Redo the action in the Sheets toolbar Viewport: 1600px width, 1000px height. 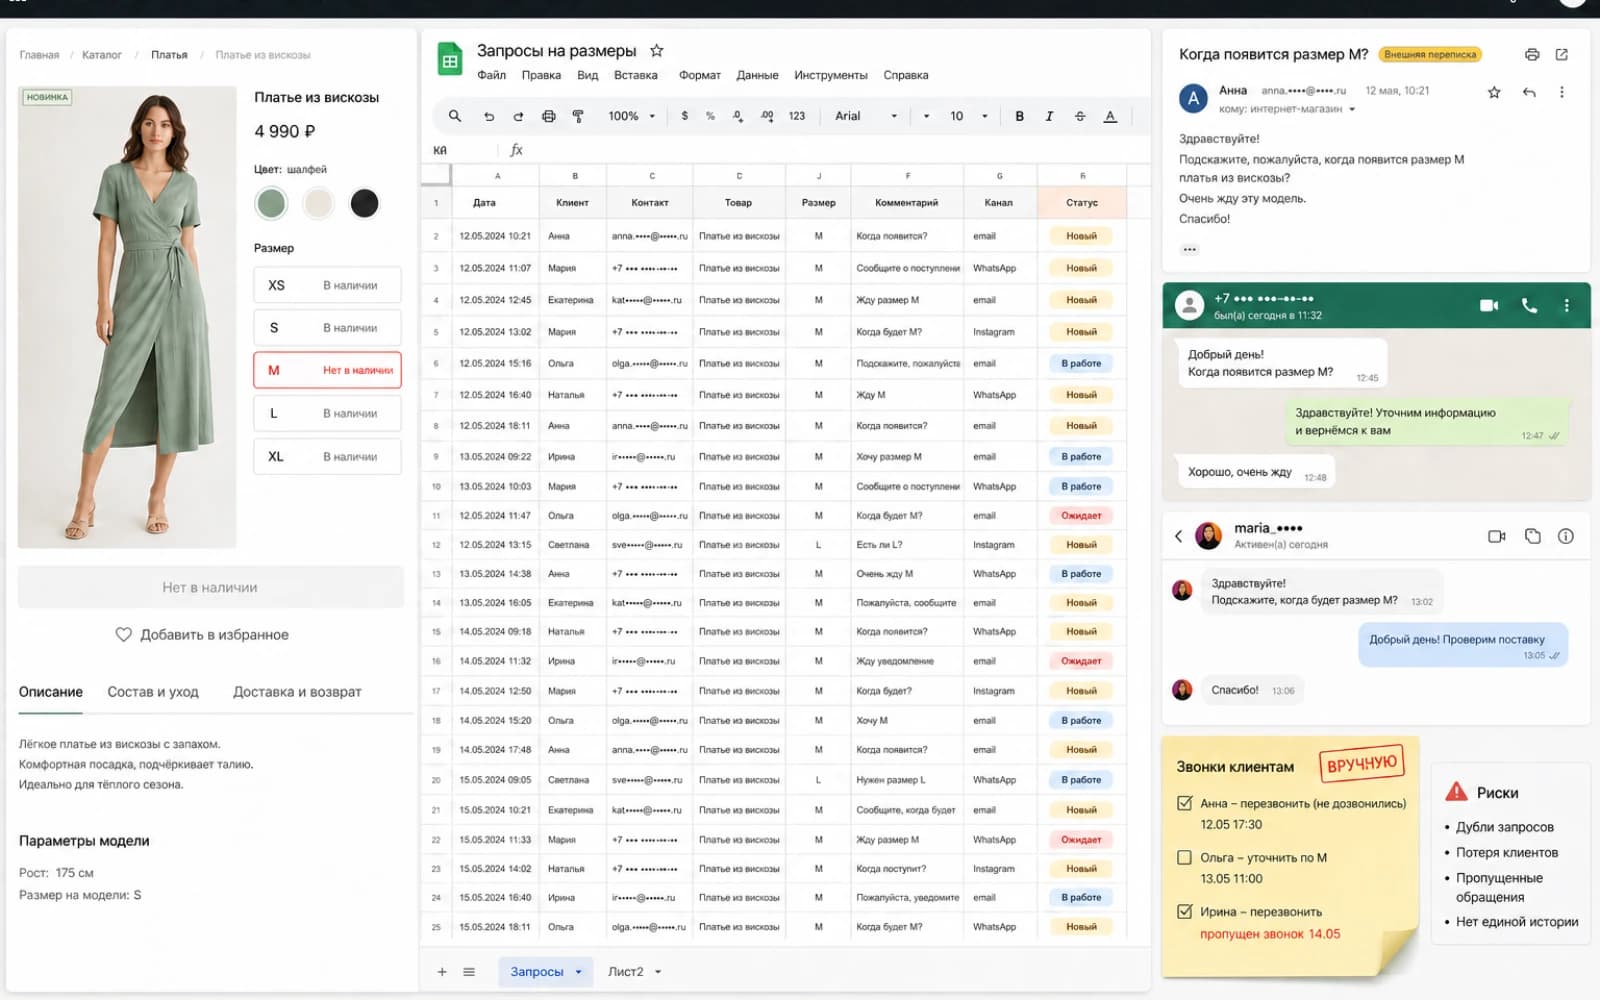[x=518, y=116]
